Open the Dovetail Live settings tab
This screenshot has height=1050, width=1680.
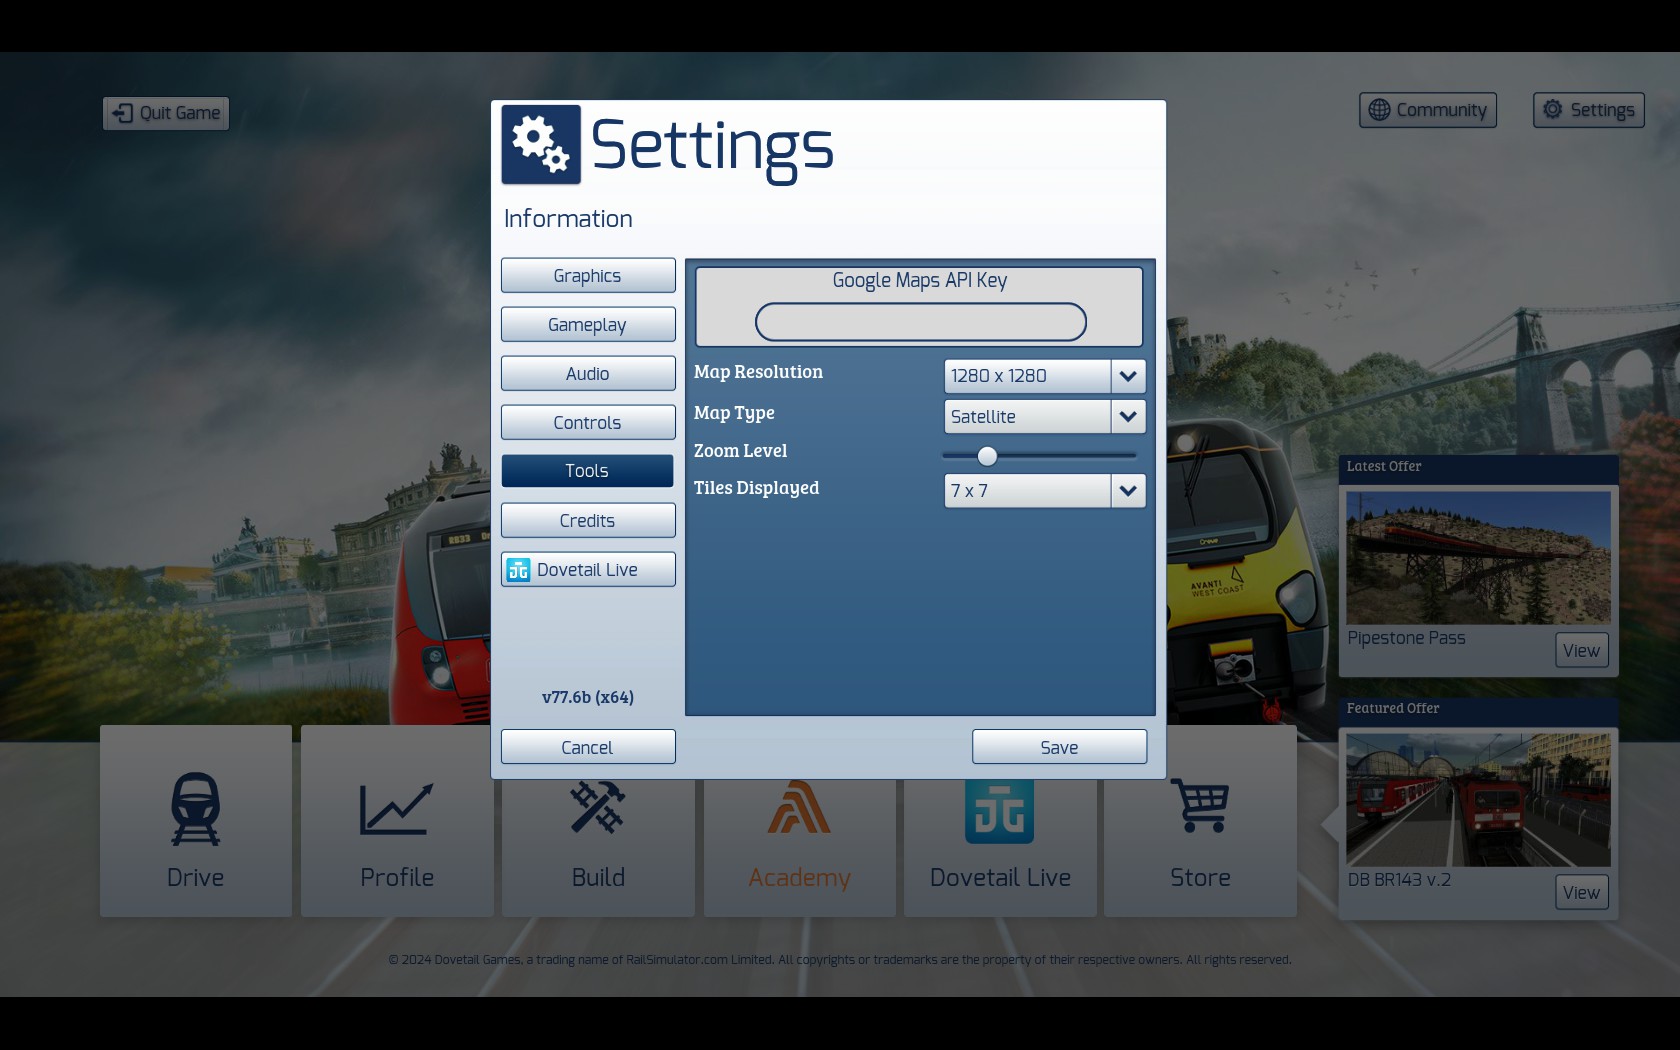point(588,570)
